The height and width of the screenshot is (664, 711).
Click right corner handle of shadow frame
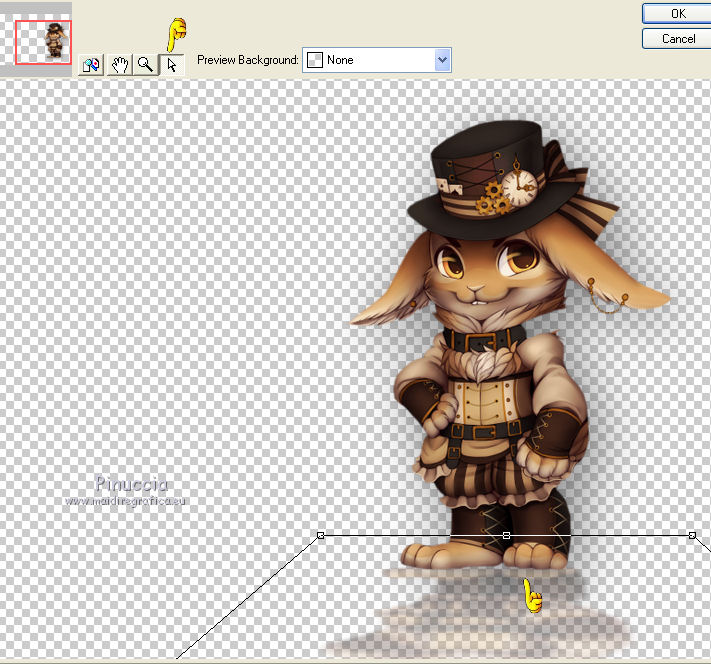pos(692,536)
